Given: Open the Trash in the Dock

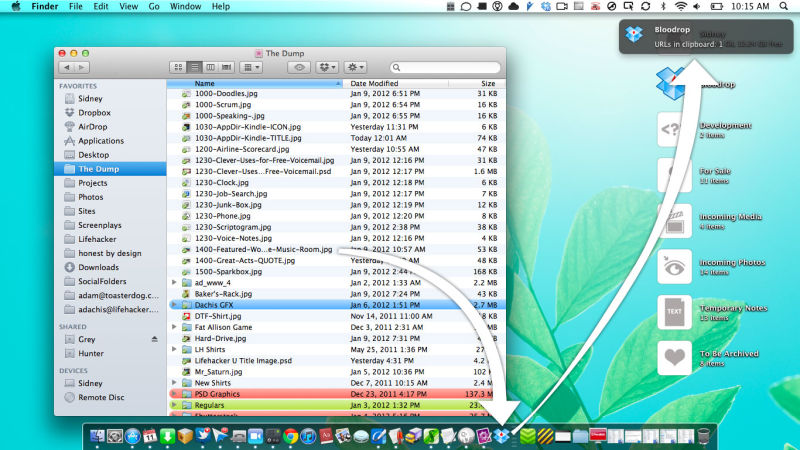Looking at the screenshot, I should (704, 435).
